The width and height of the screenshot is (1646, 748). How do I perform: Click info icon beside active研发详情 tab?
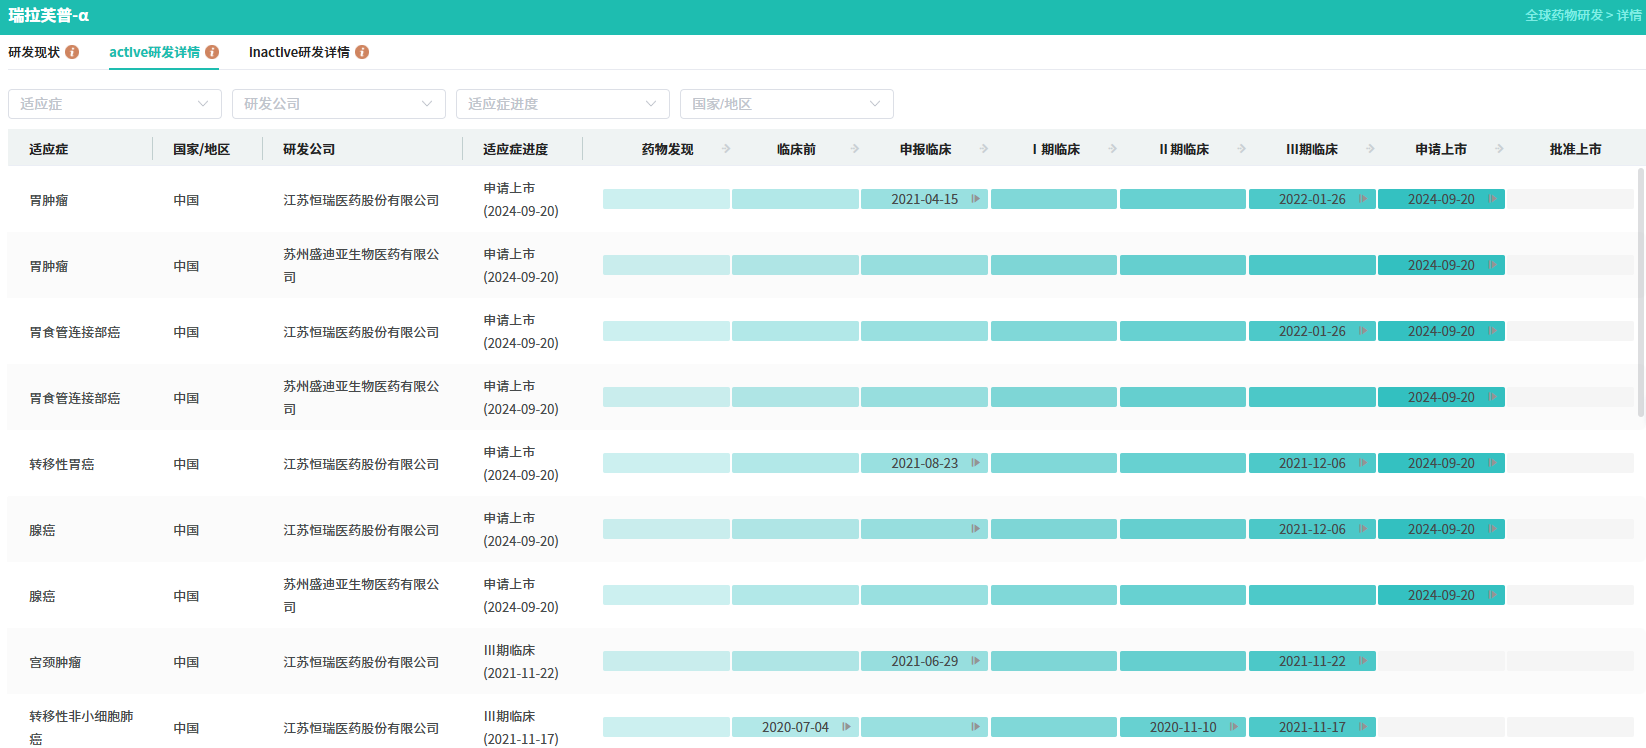tap(212, 52)
